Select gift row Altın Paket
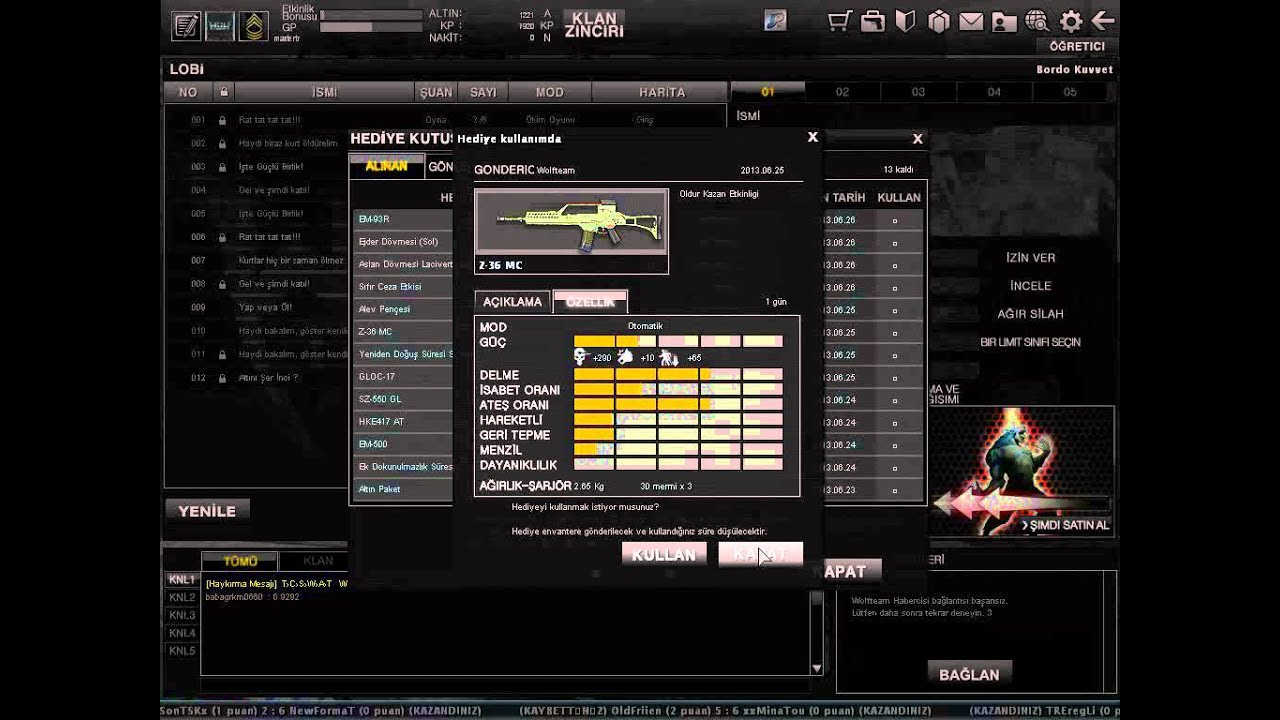This screenshot has height=720, width=1280. pyautogui.click(x=403, y=489)
